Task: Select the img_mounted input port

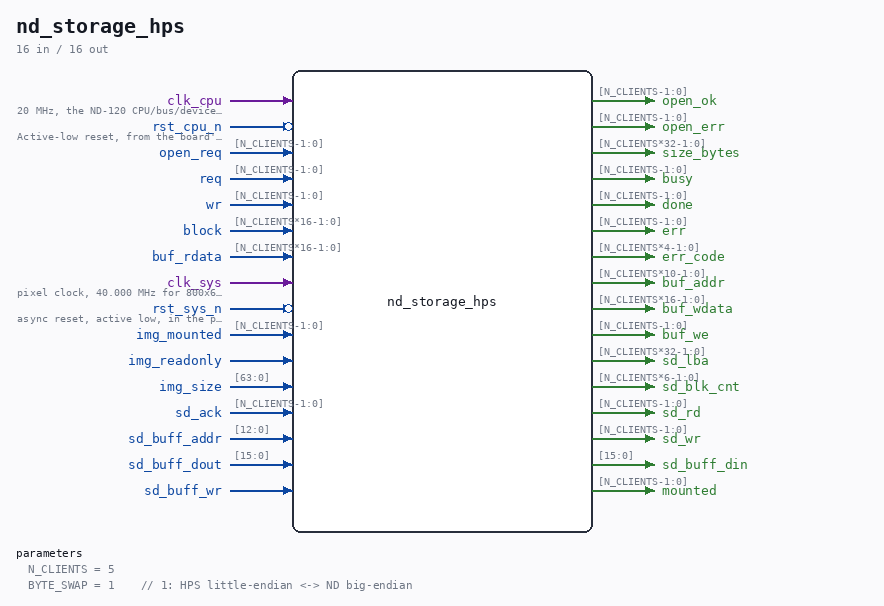Action: [x=179, y=334]
